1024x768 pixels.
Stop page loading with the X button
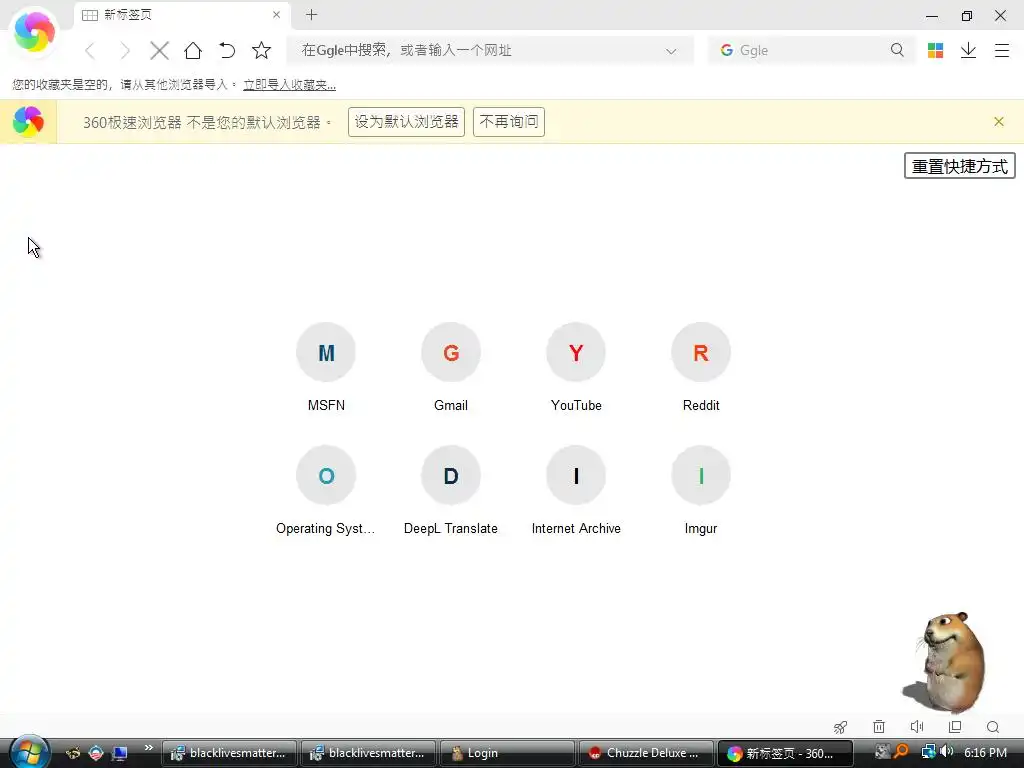159,50
